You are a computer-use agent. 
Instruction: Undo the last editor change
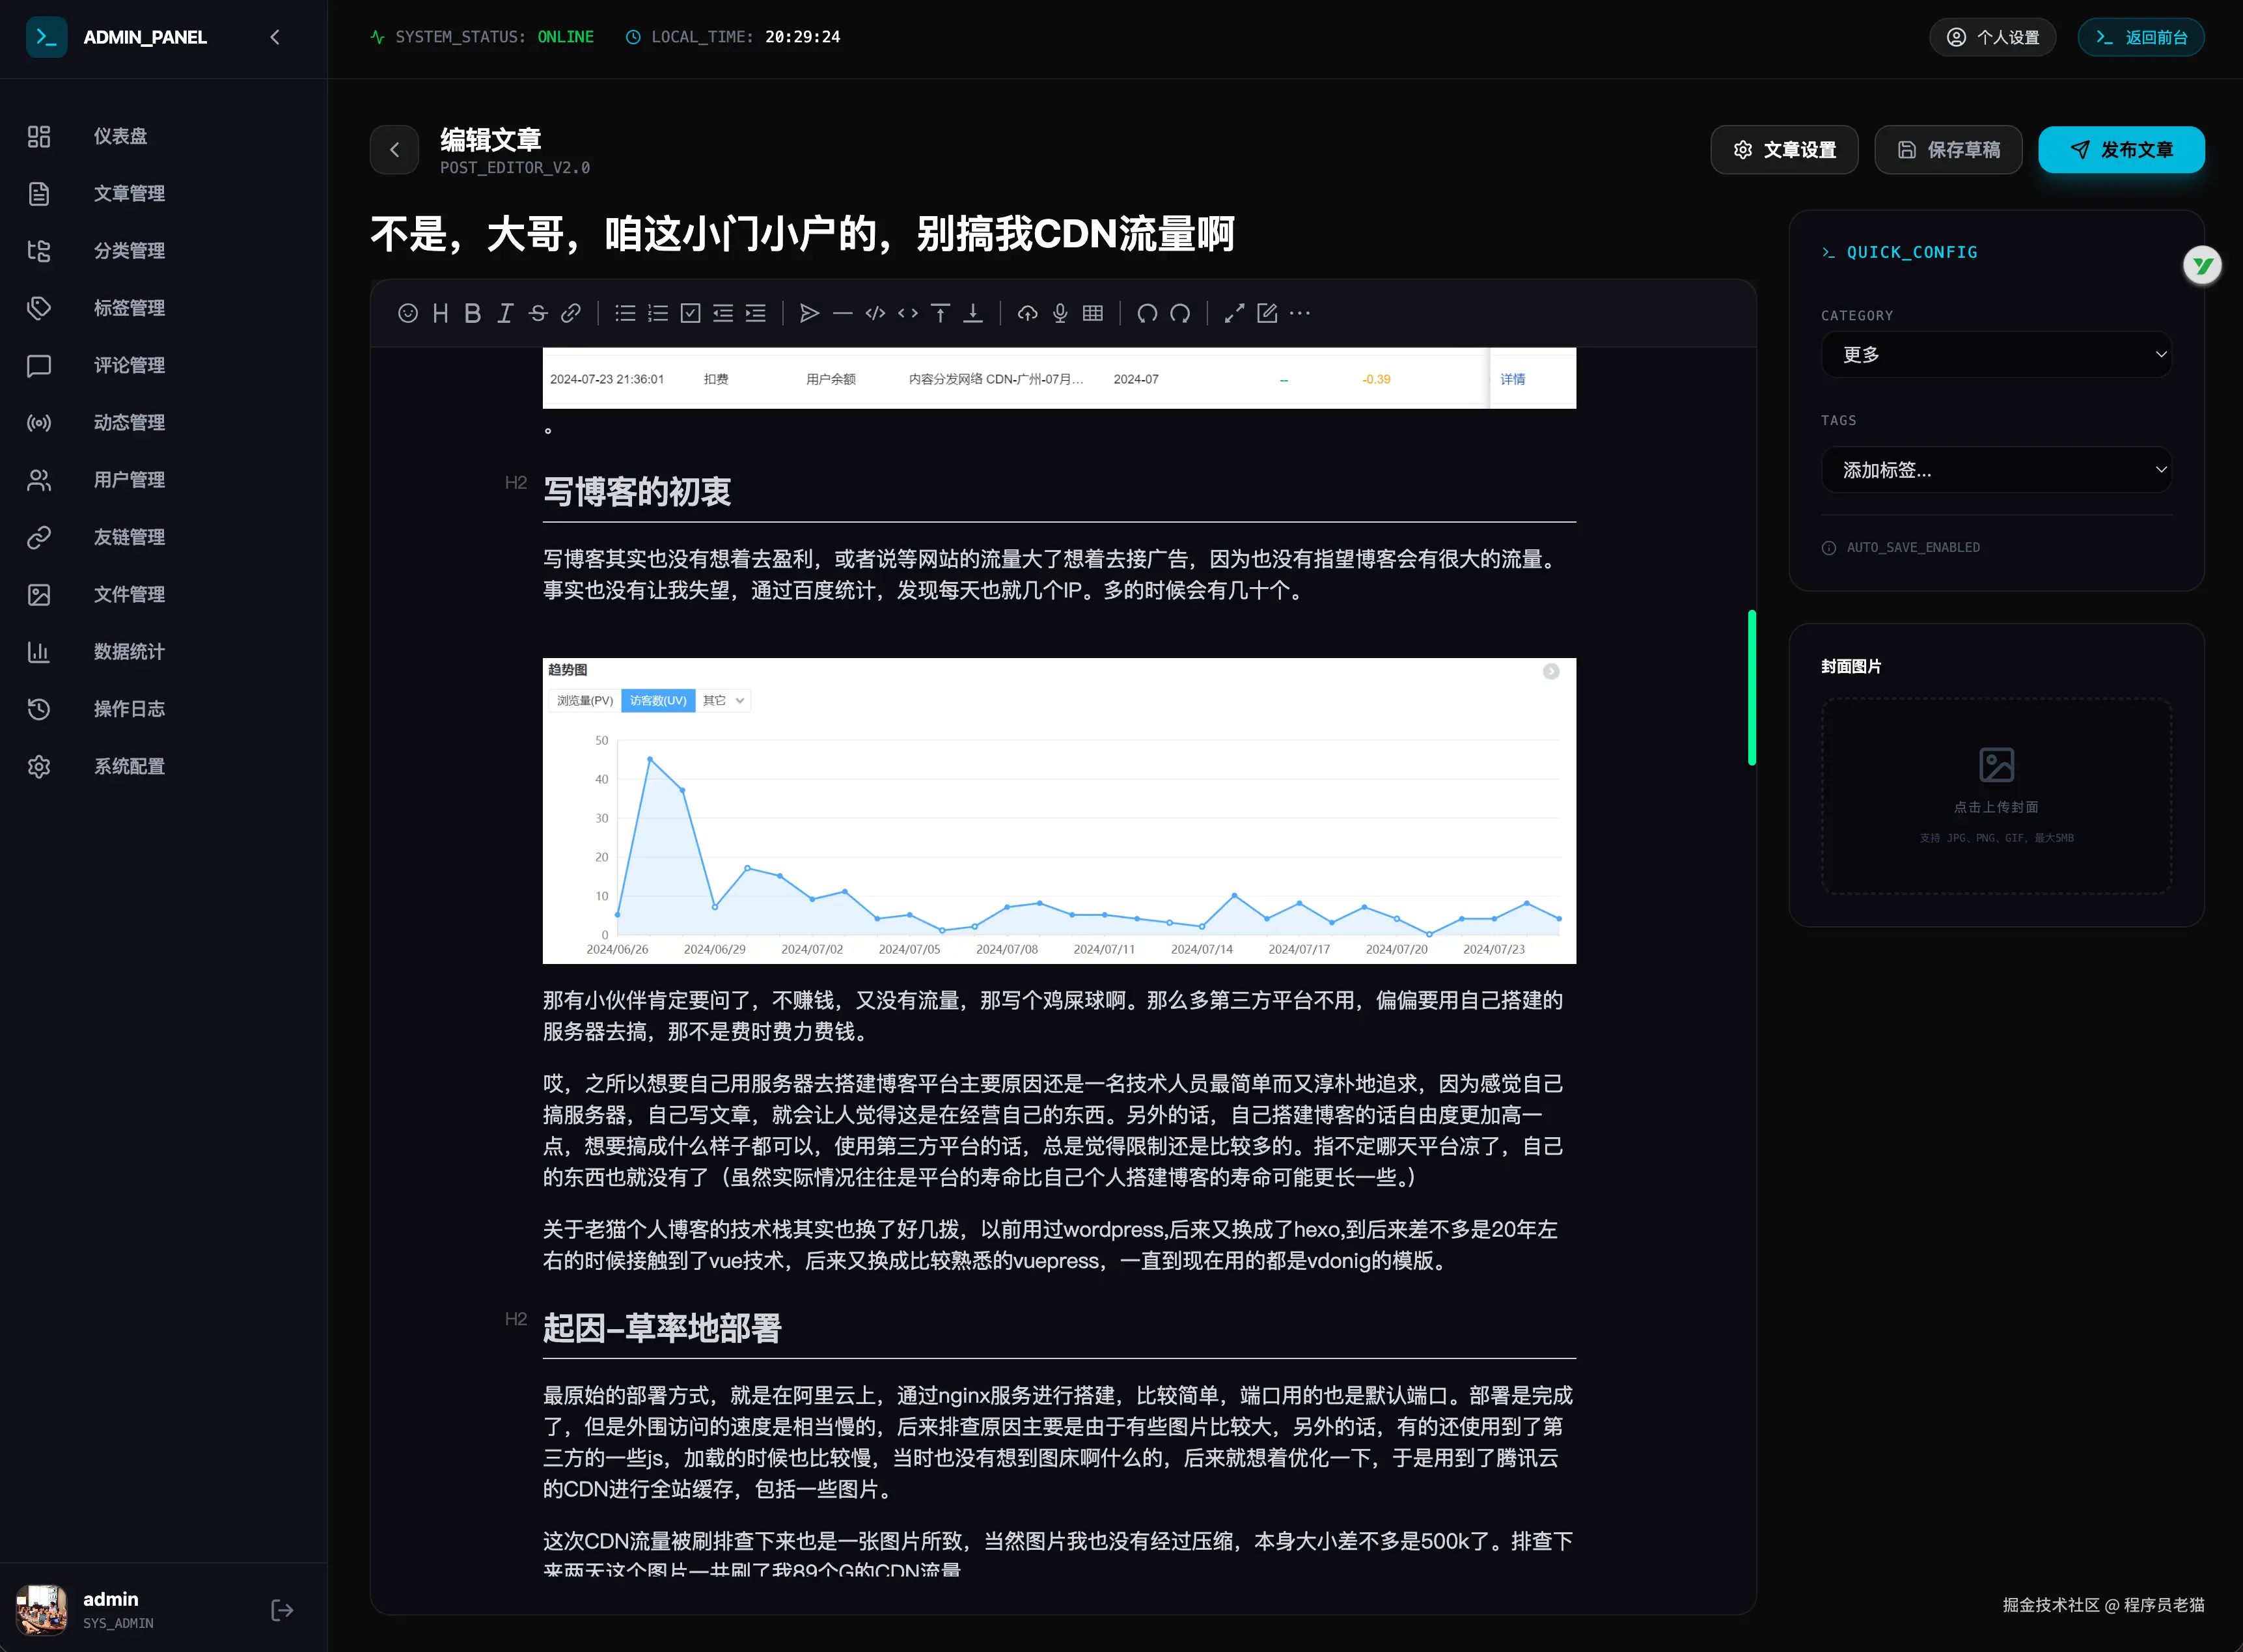pos(1147,313)
